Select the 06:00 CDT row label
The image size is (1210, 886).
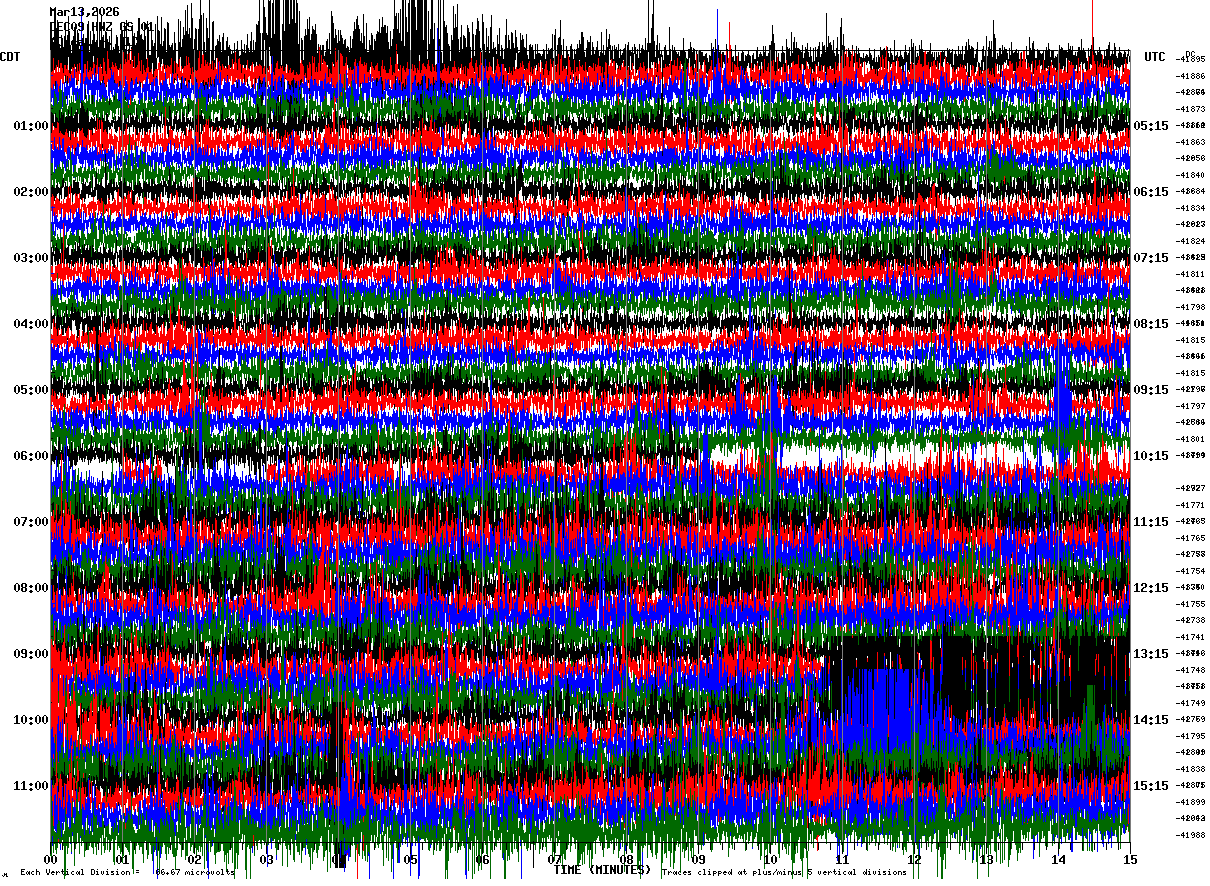[x=30, y=456]
